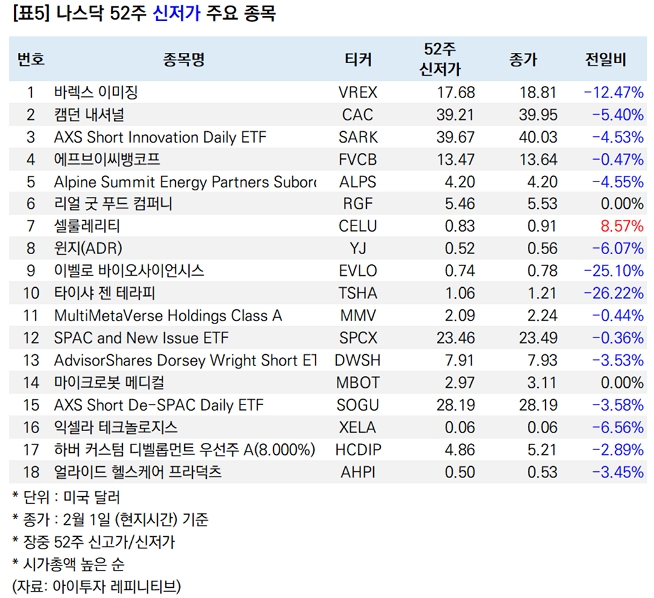
Task: Select ticker VREX
Action: coord(358,92)
